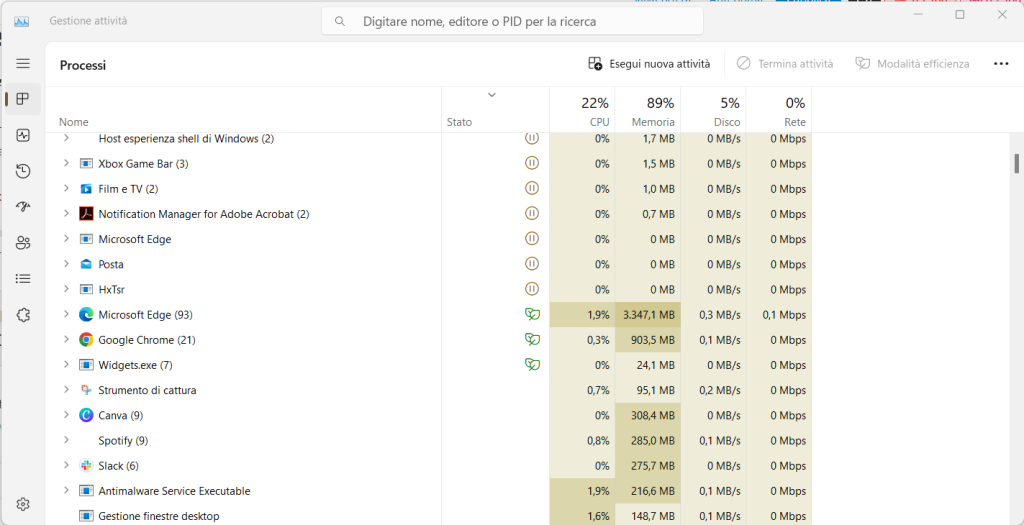Sort by the Stato column header
The height and width of the screenshot is (525, 1024).
click(x=459, y=122)
